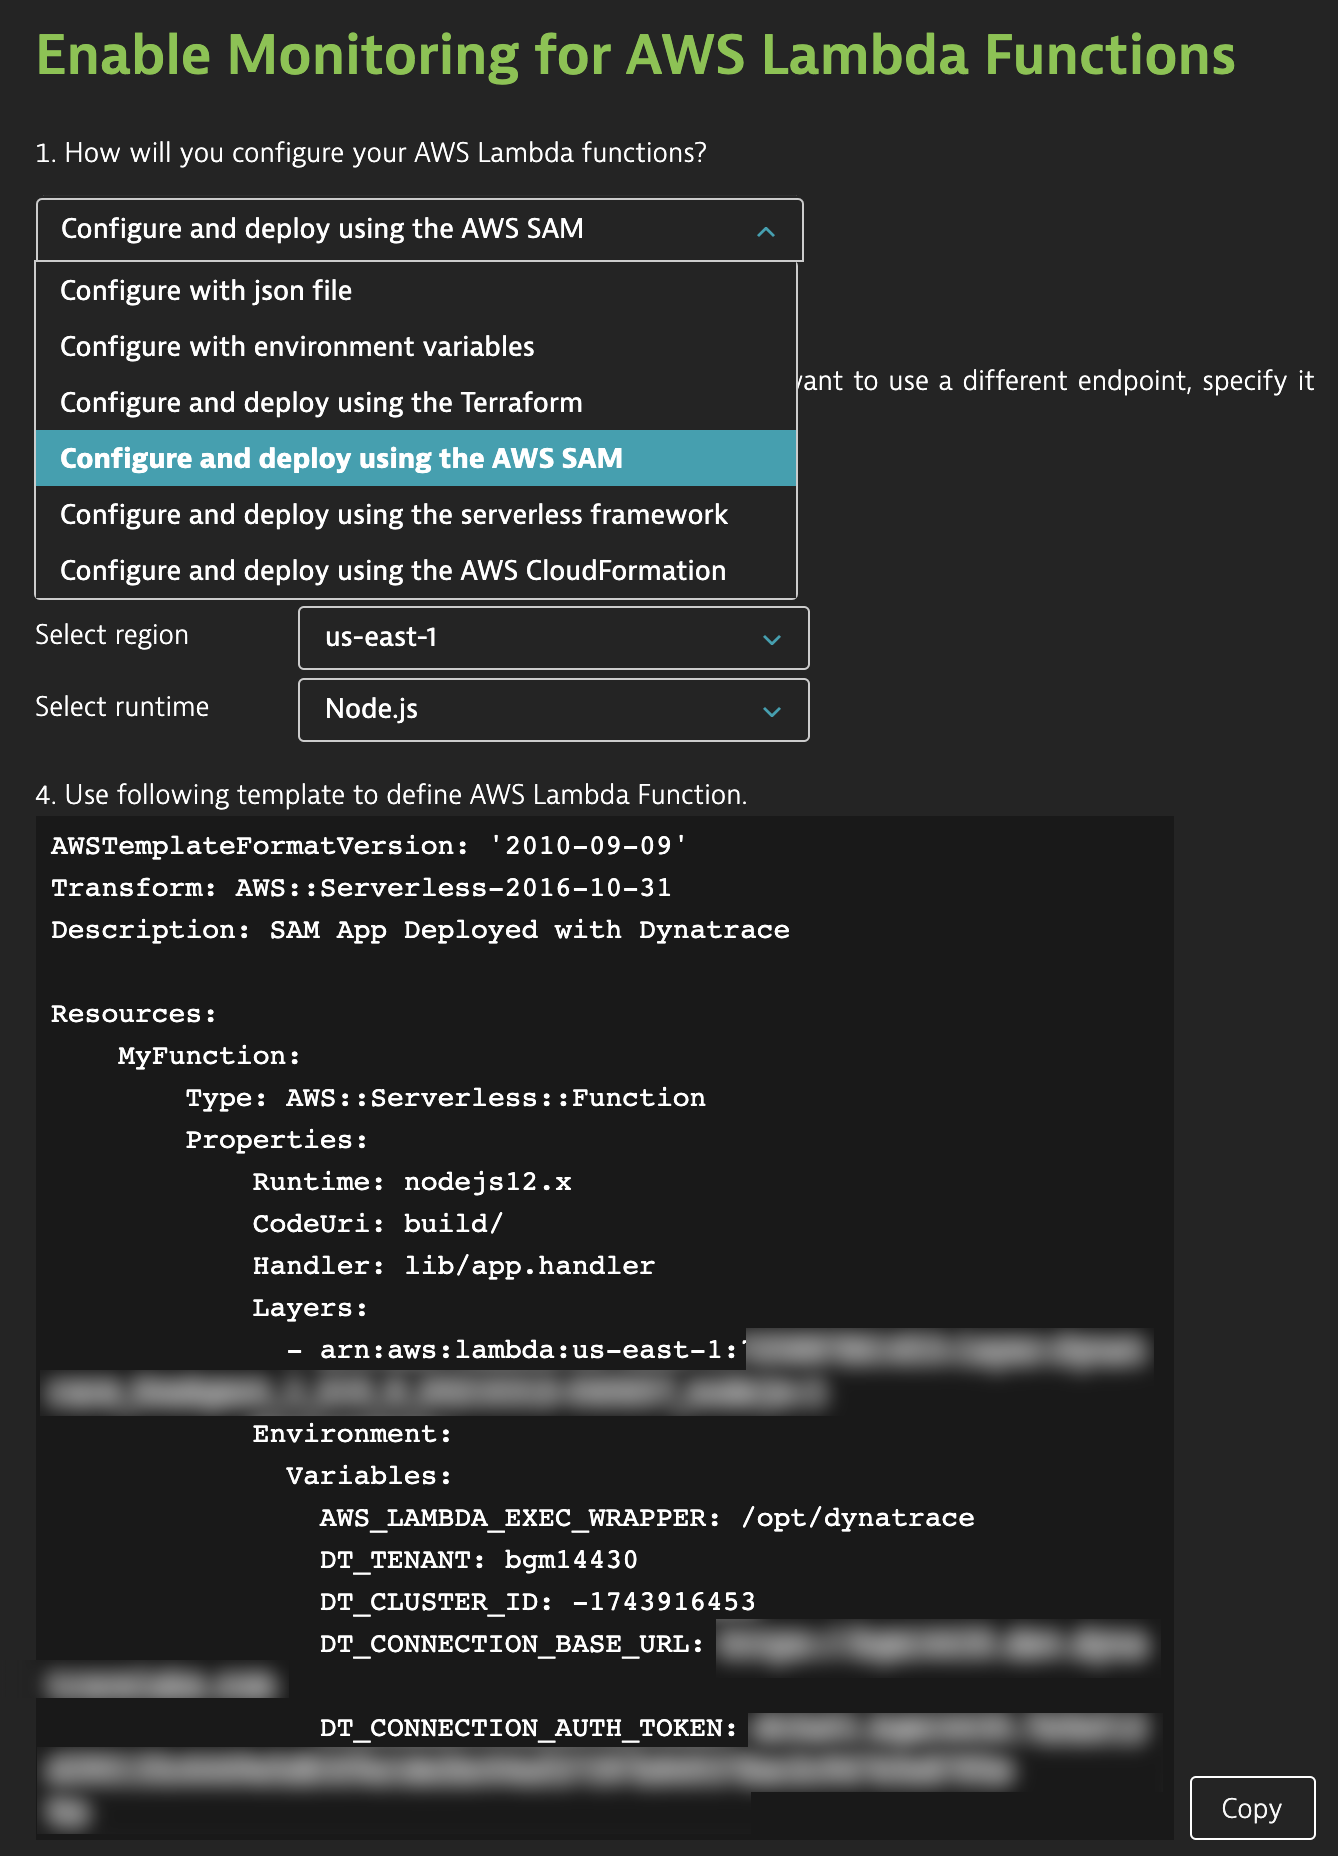This screenshot has height=1856, width=1338.
Task: Click the 'DT_TENANT: bgm14430' line
Action: 478,1560
